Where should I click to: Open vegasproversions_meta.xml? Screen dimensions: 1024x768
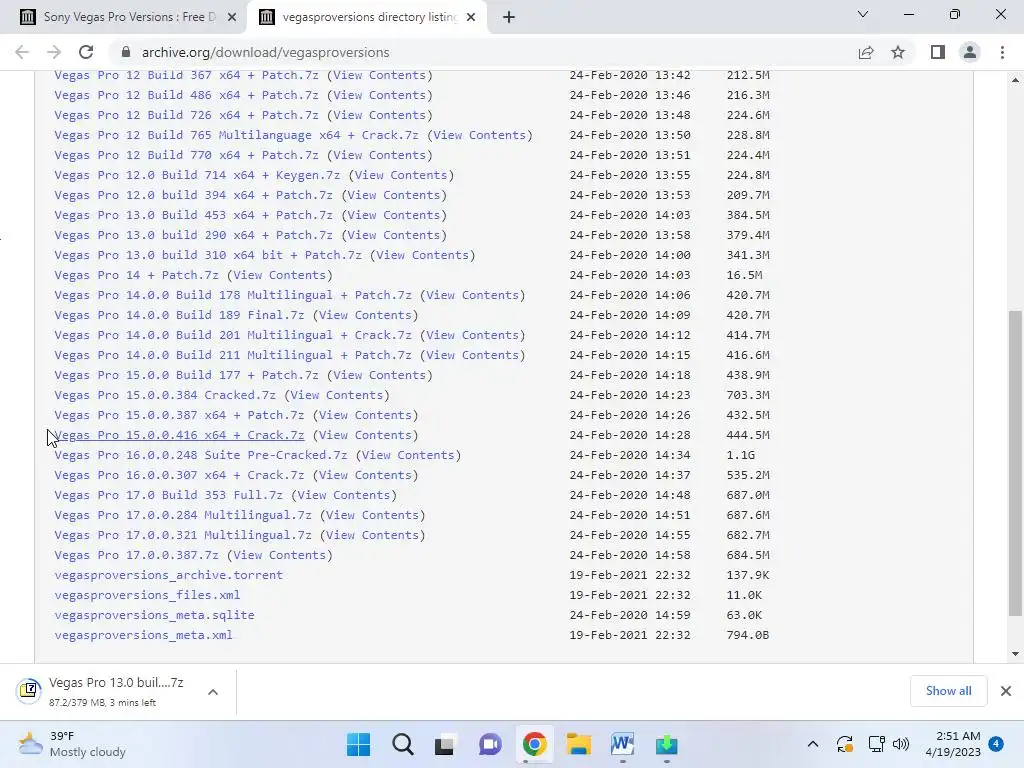(x=143, y=635)
